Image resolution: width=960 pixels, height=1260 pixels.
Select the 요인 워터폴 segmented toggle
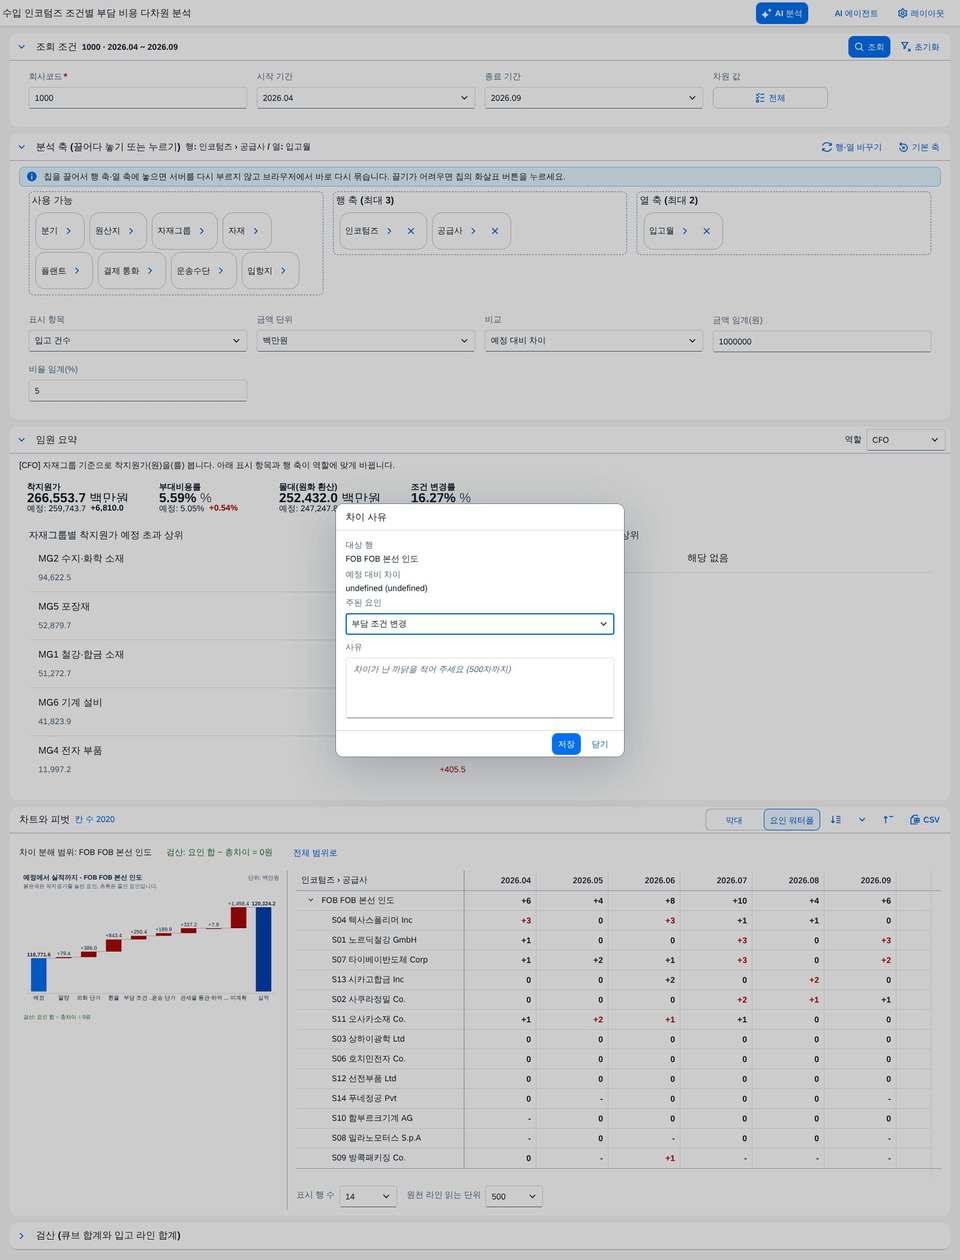tap(792, 820)
